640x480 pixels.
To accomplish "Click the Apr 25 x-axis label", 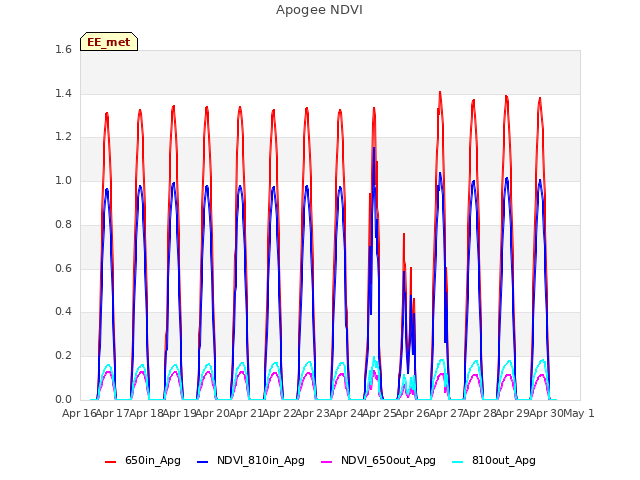I will click(x=380, y=413).
